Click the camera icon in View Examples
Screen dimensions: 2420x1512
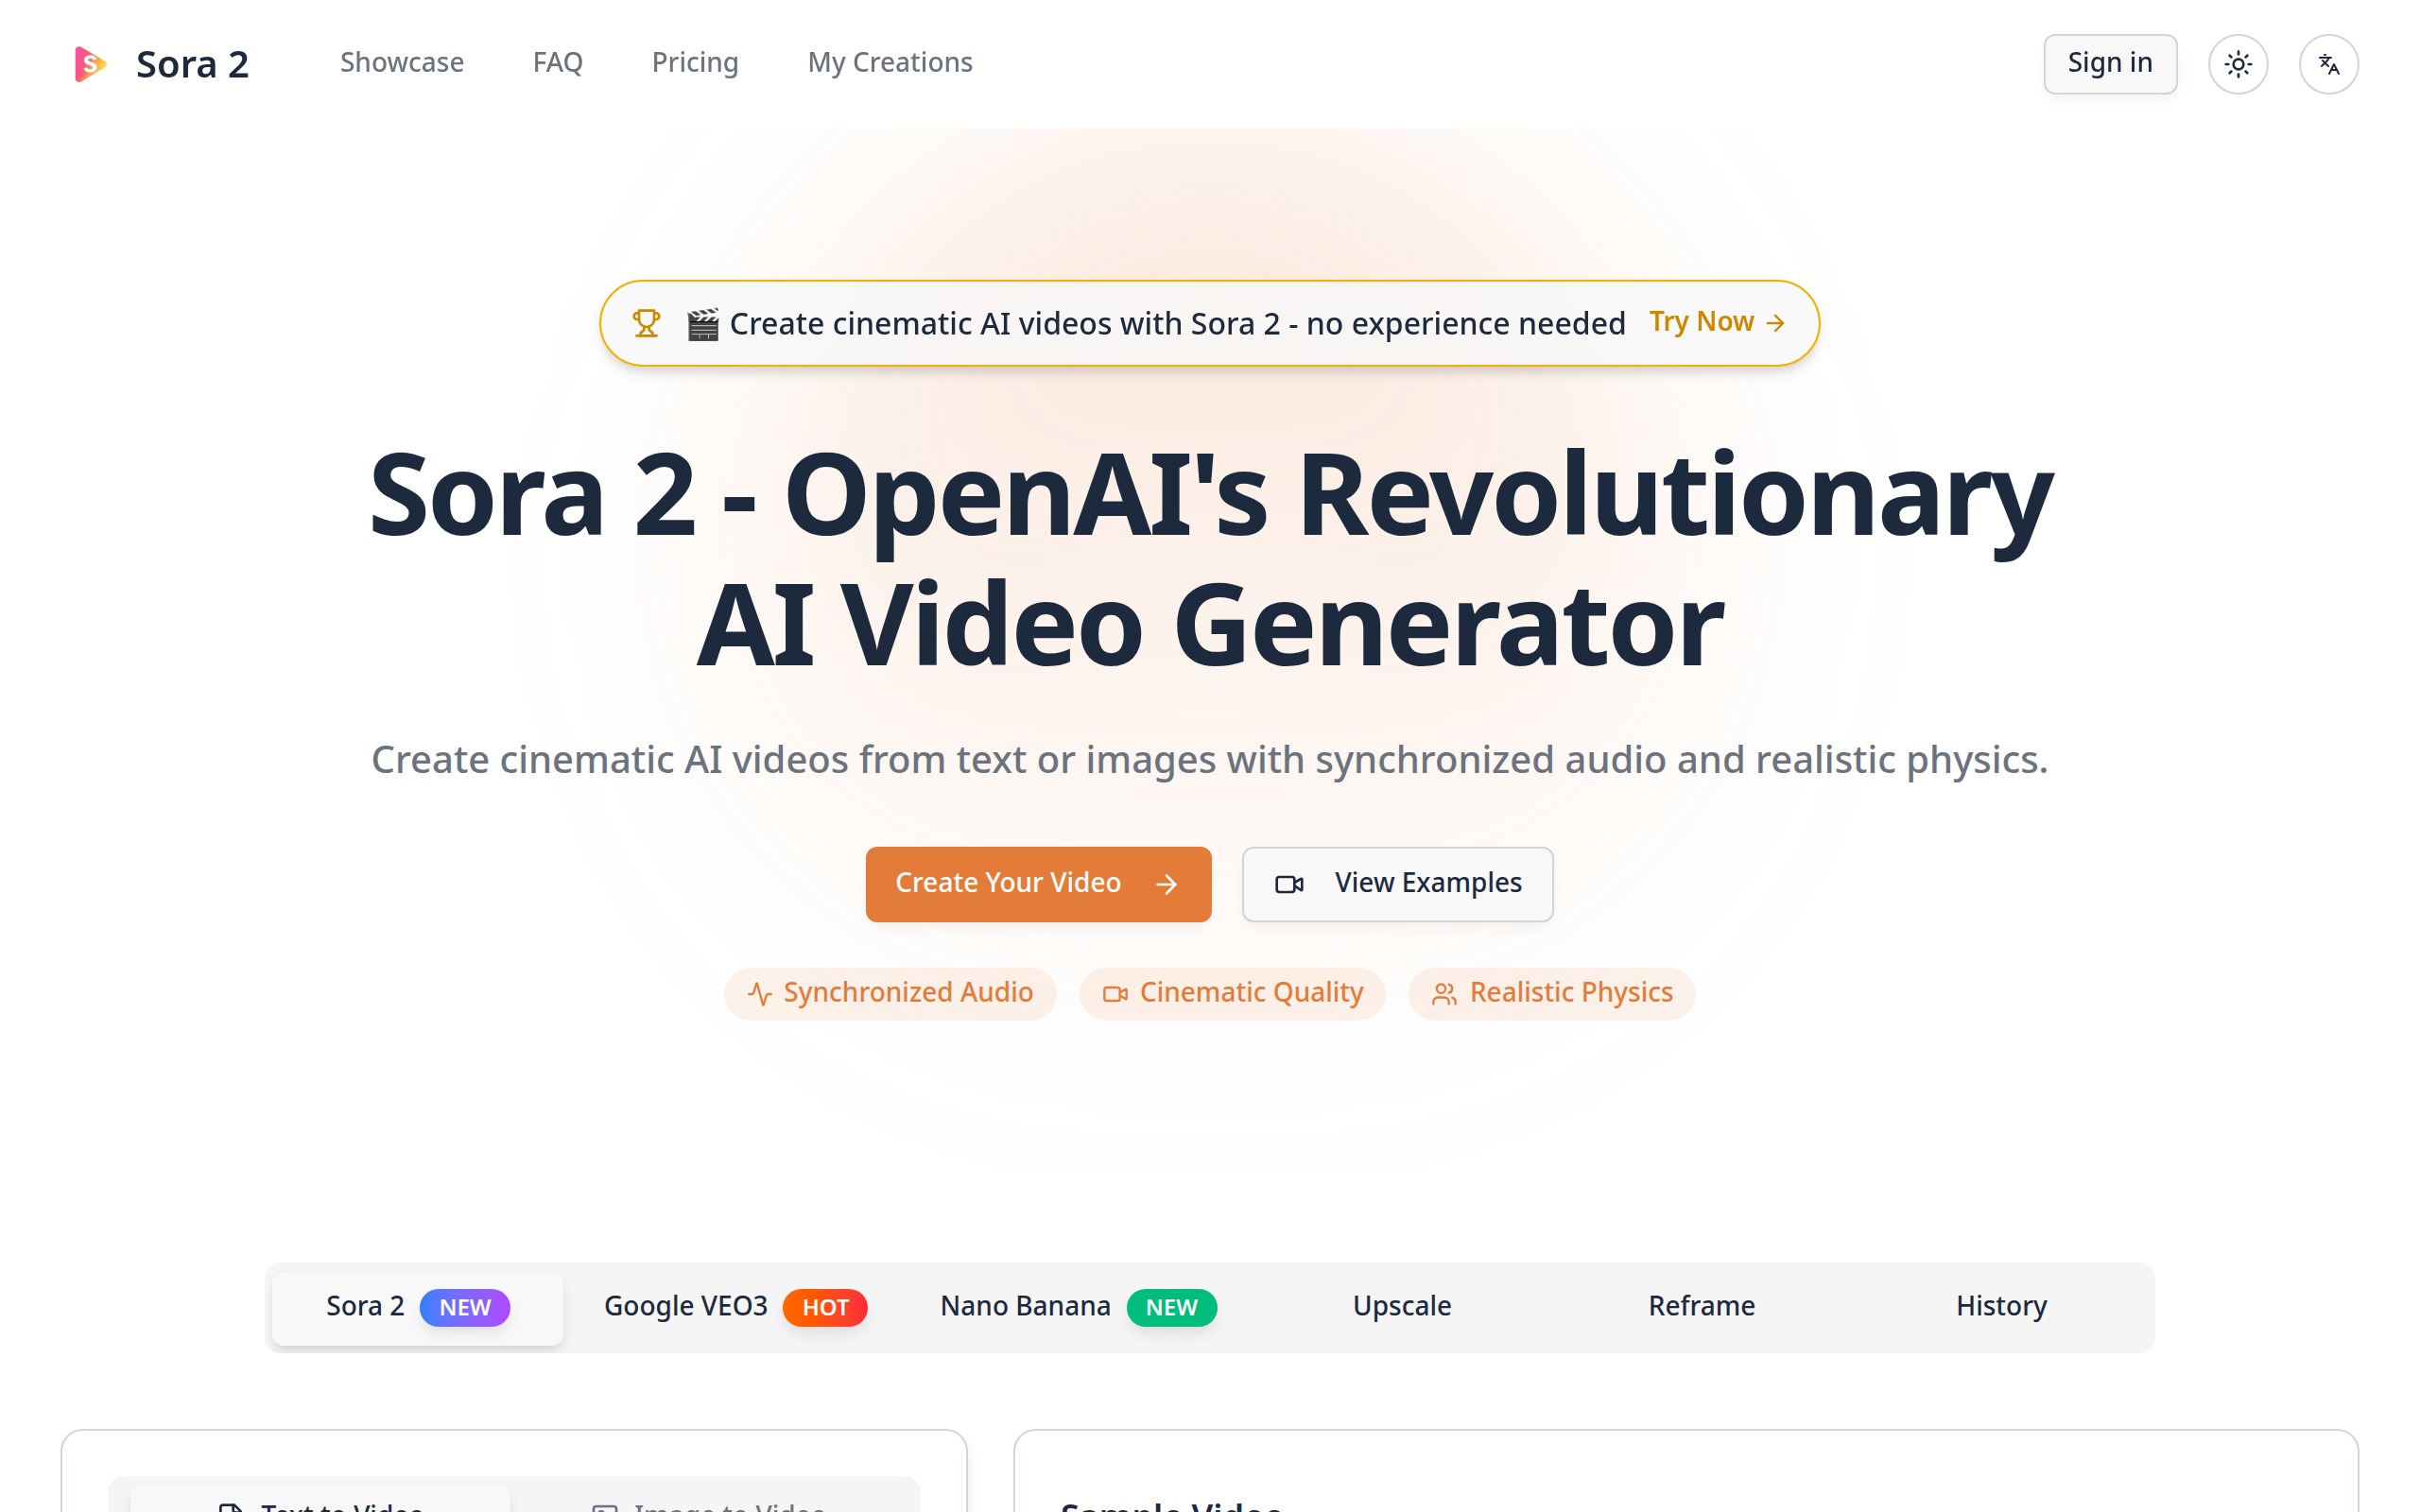click(1289, 884)
